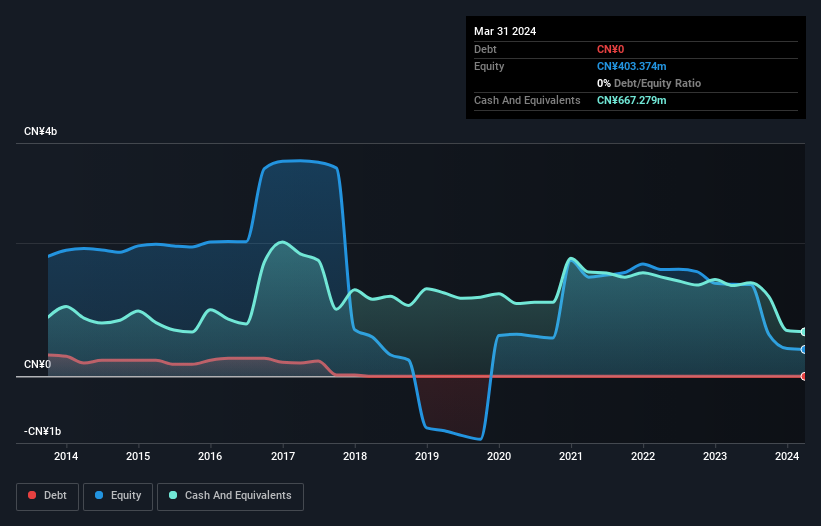Click the 2017 x-axis label
The height and width of the screenshot is (526, 821).
point(283,456)
